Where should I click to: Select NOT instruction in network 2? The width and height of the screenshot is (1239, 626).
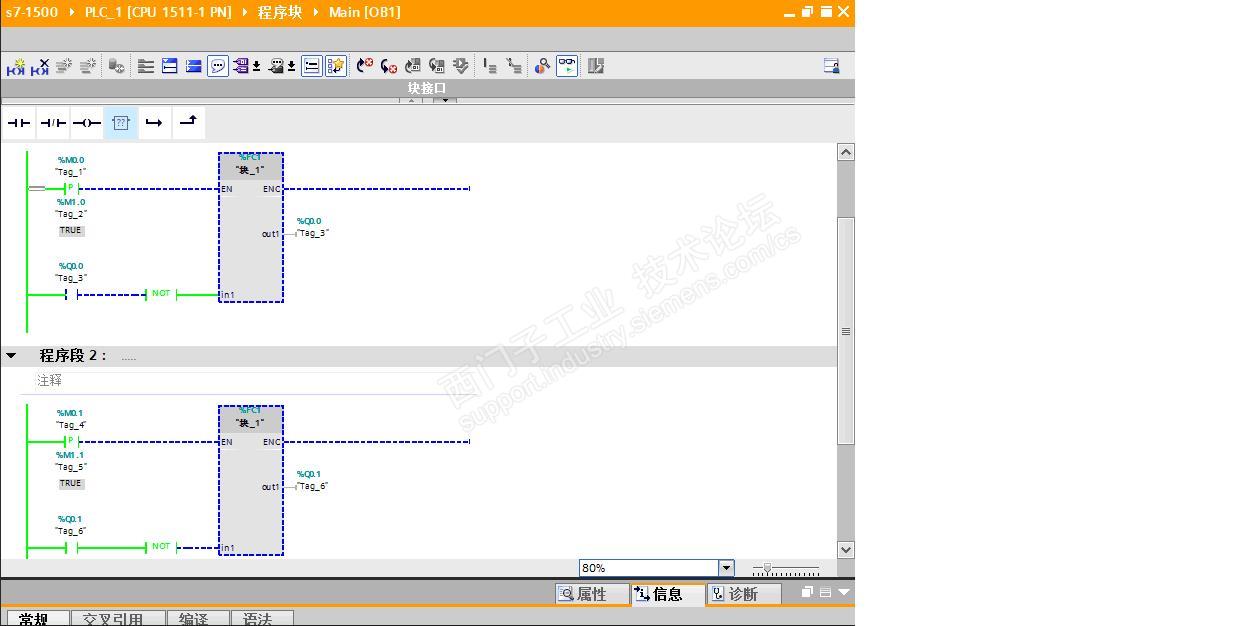161,547
